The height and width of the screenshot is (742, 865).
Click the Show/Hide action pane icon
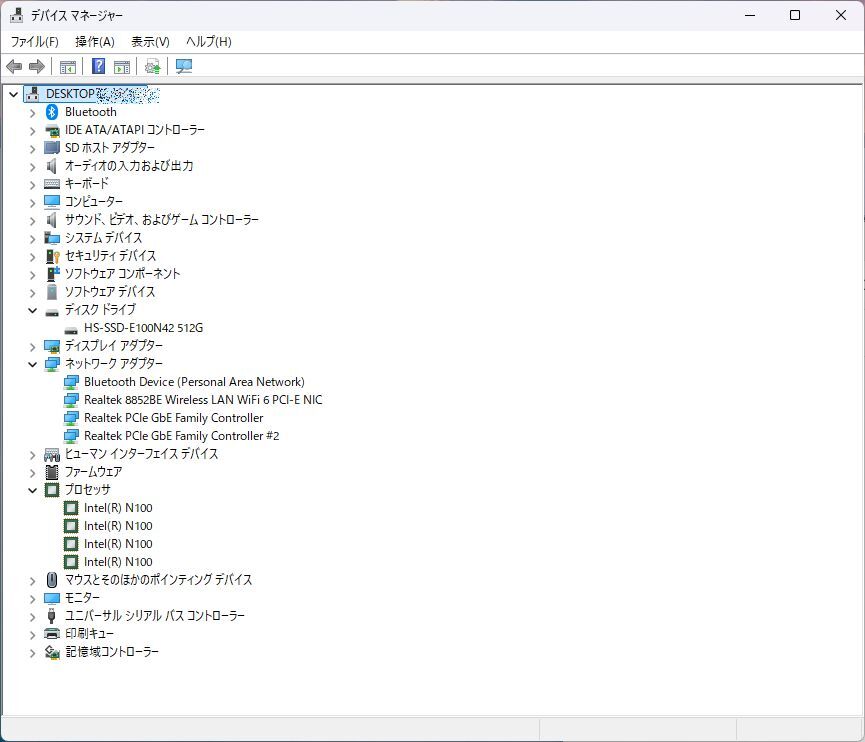[x=122, y=67]
